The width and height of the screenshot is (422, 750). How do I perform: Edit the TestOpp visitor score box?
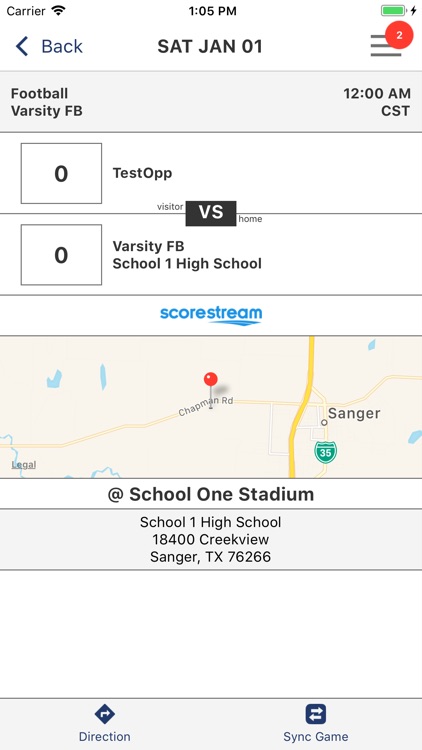coord(61,173)
